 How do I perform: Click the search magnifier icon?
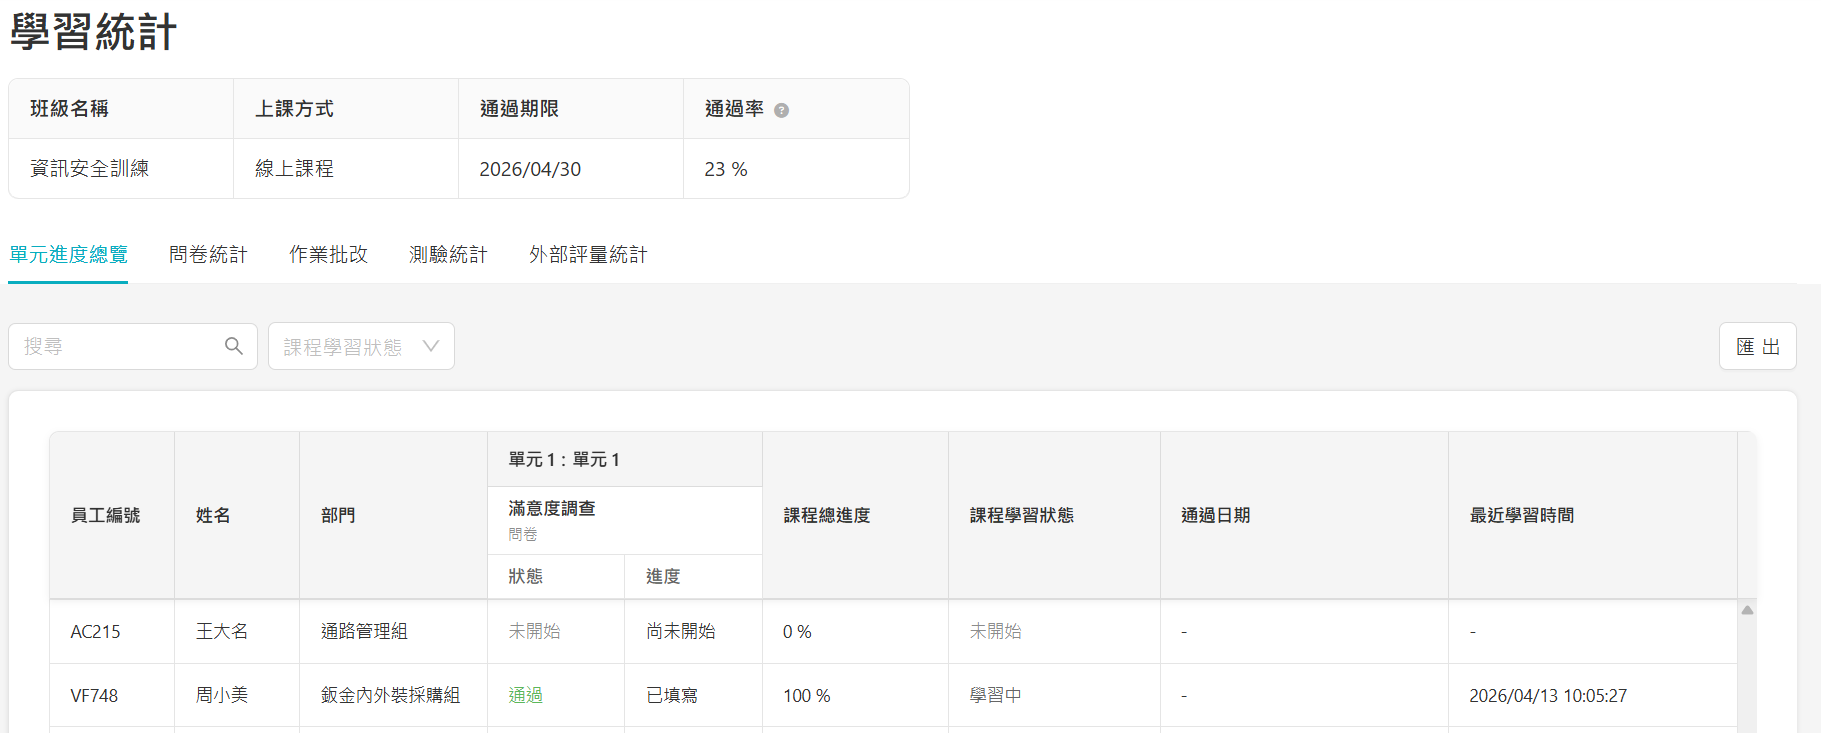tap(234, 346)
